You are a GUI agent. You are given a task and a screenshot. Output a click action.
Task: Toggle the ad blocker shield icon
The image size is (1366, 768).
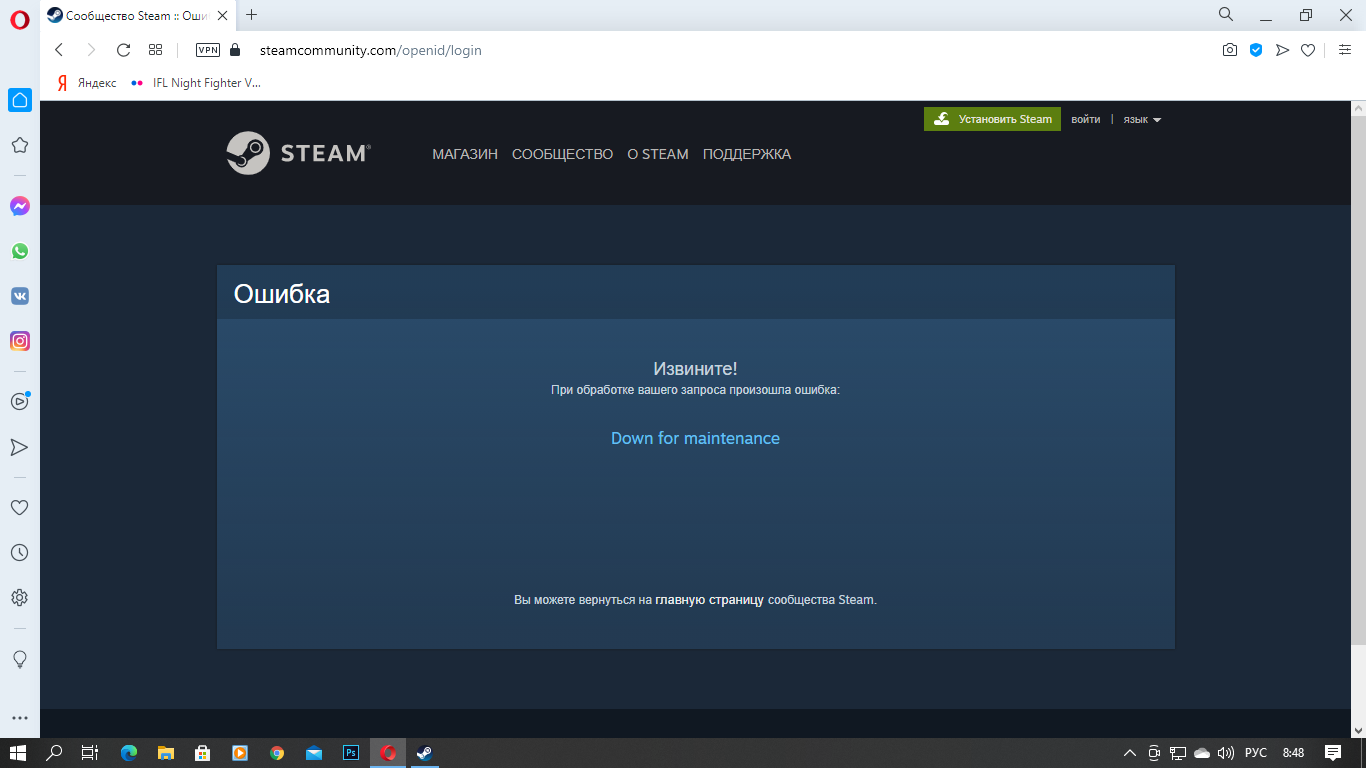(x=1256, y=50)
